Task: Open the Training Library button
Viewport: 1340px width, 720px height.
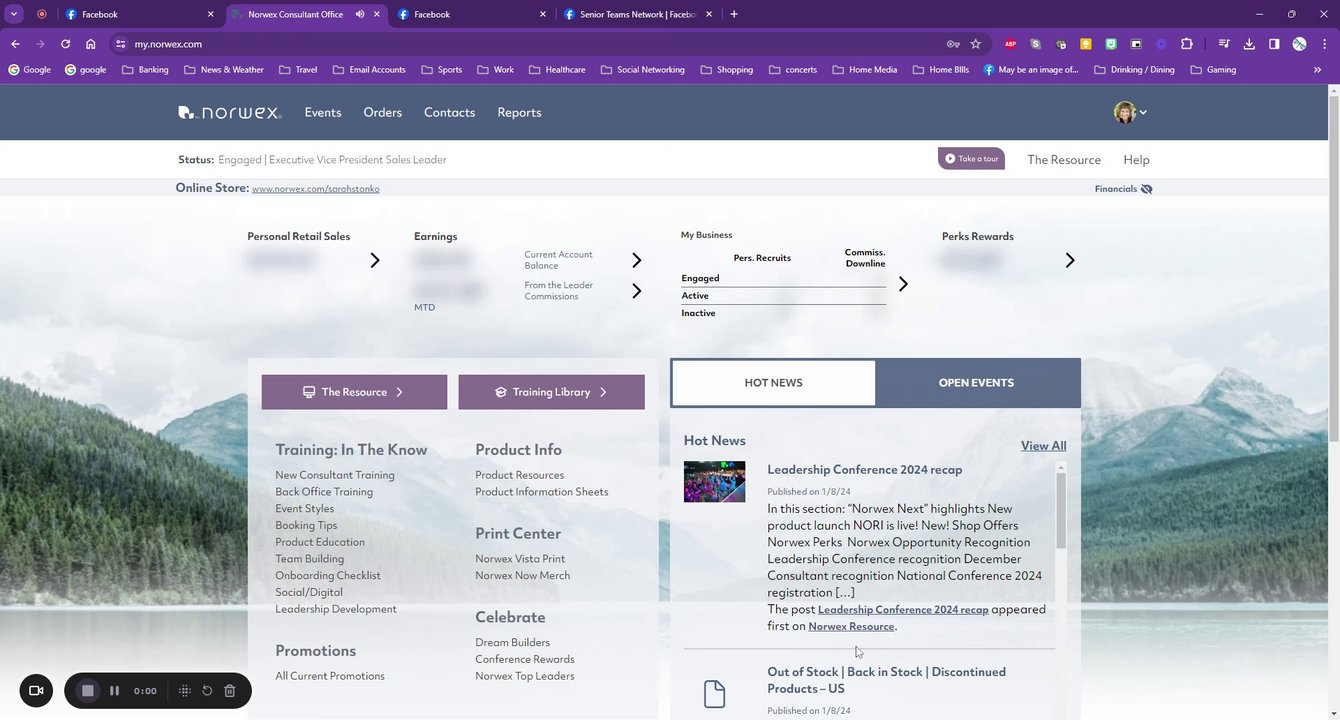Action: 551,392
